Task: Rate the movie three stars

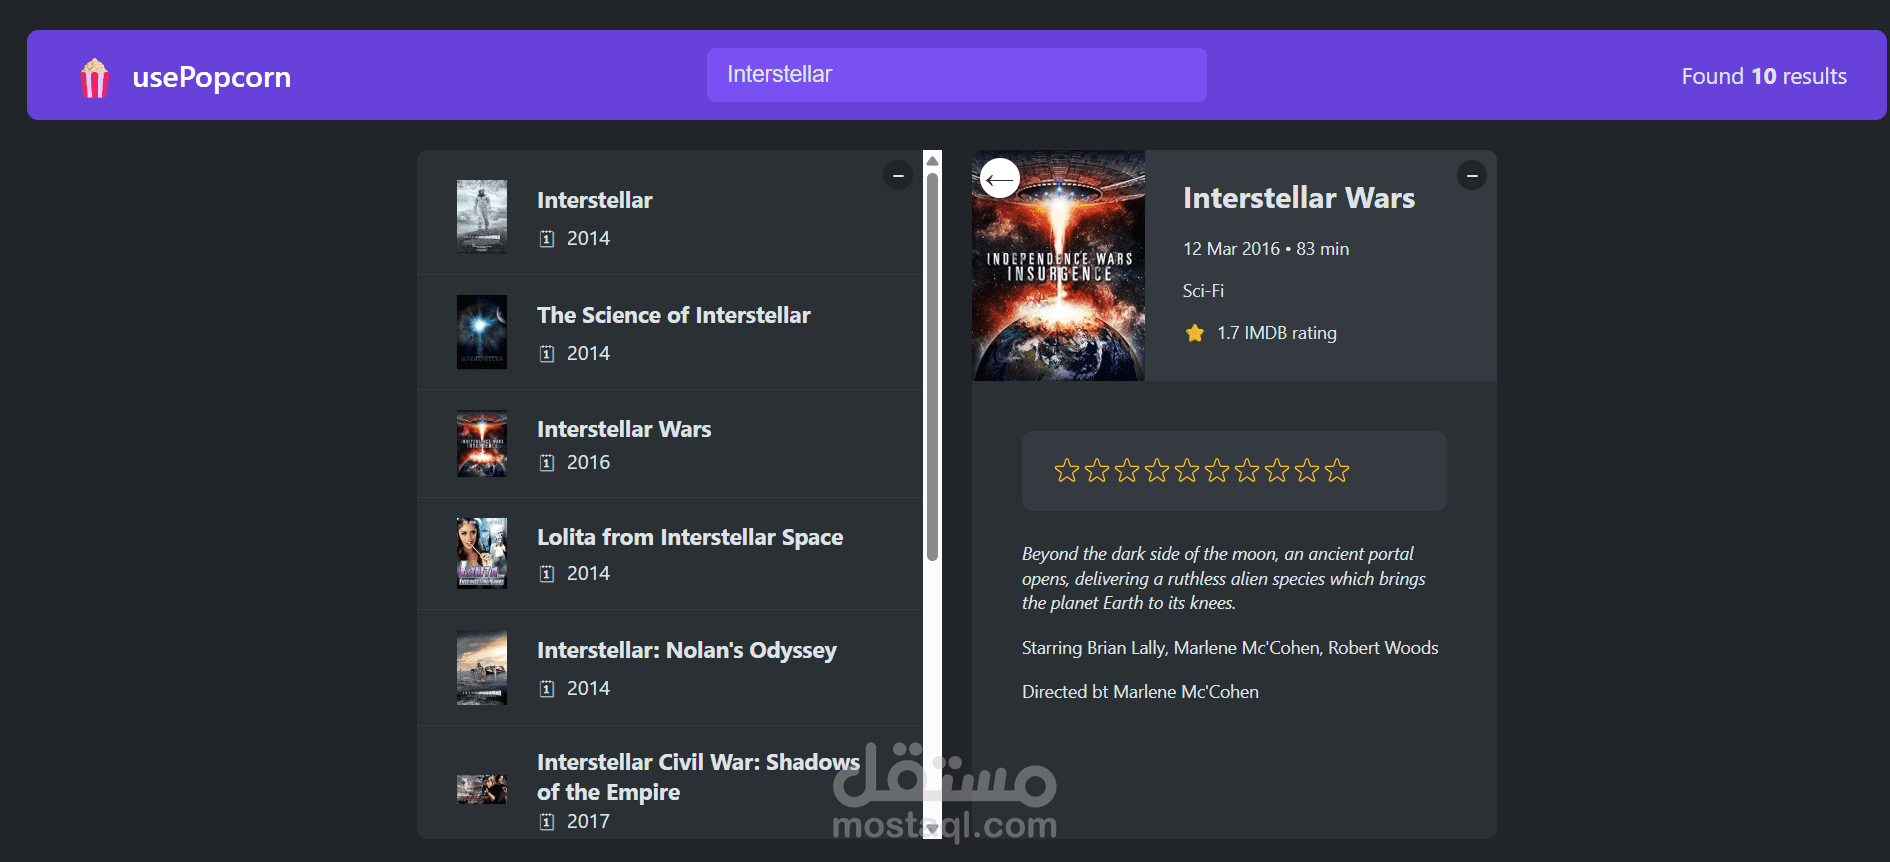Action: 1127,470
